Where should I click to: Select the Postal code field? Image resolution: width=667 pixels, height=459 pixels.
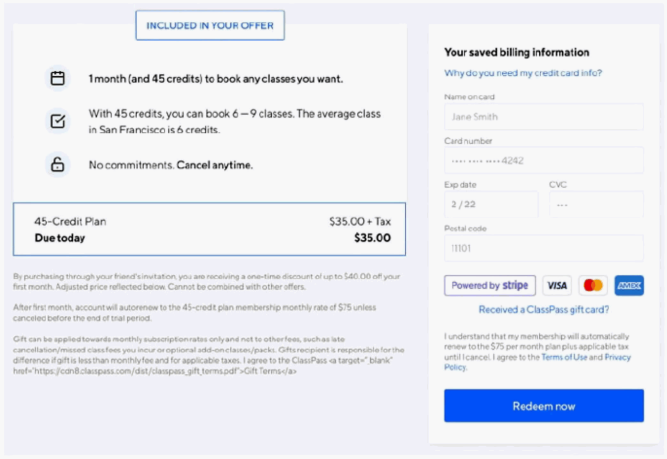coord(543,248)
